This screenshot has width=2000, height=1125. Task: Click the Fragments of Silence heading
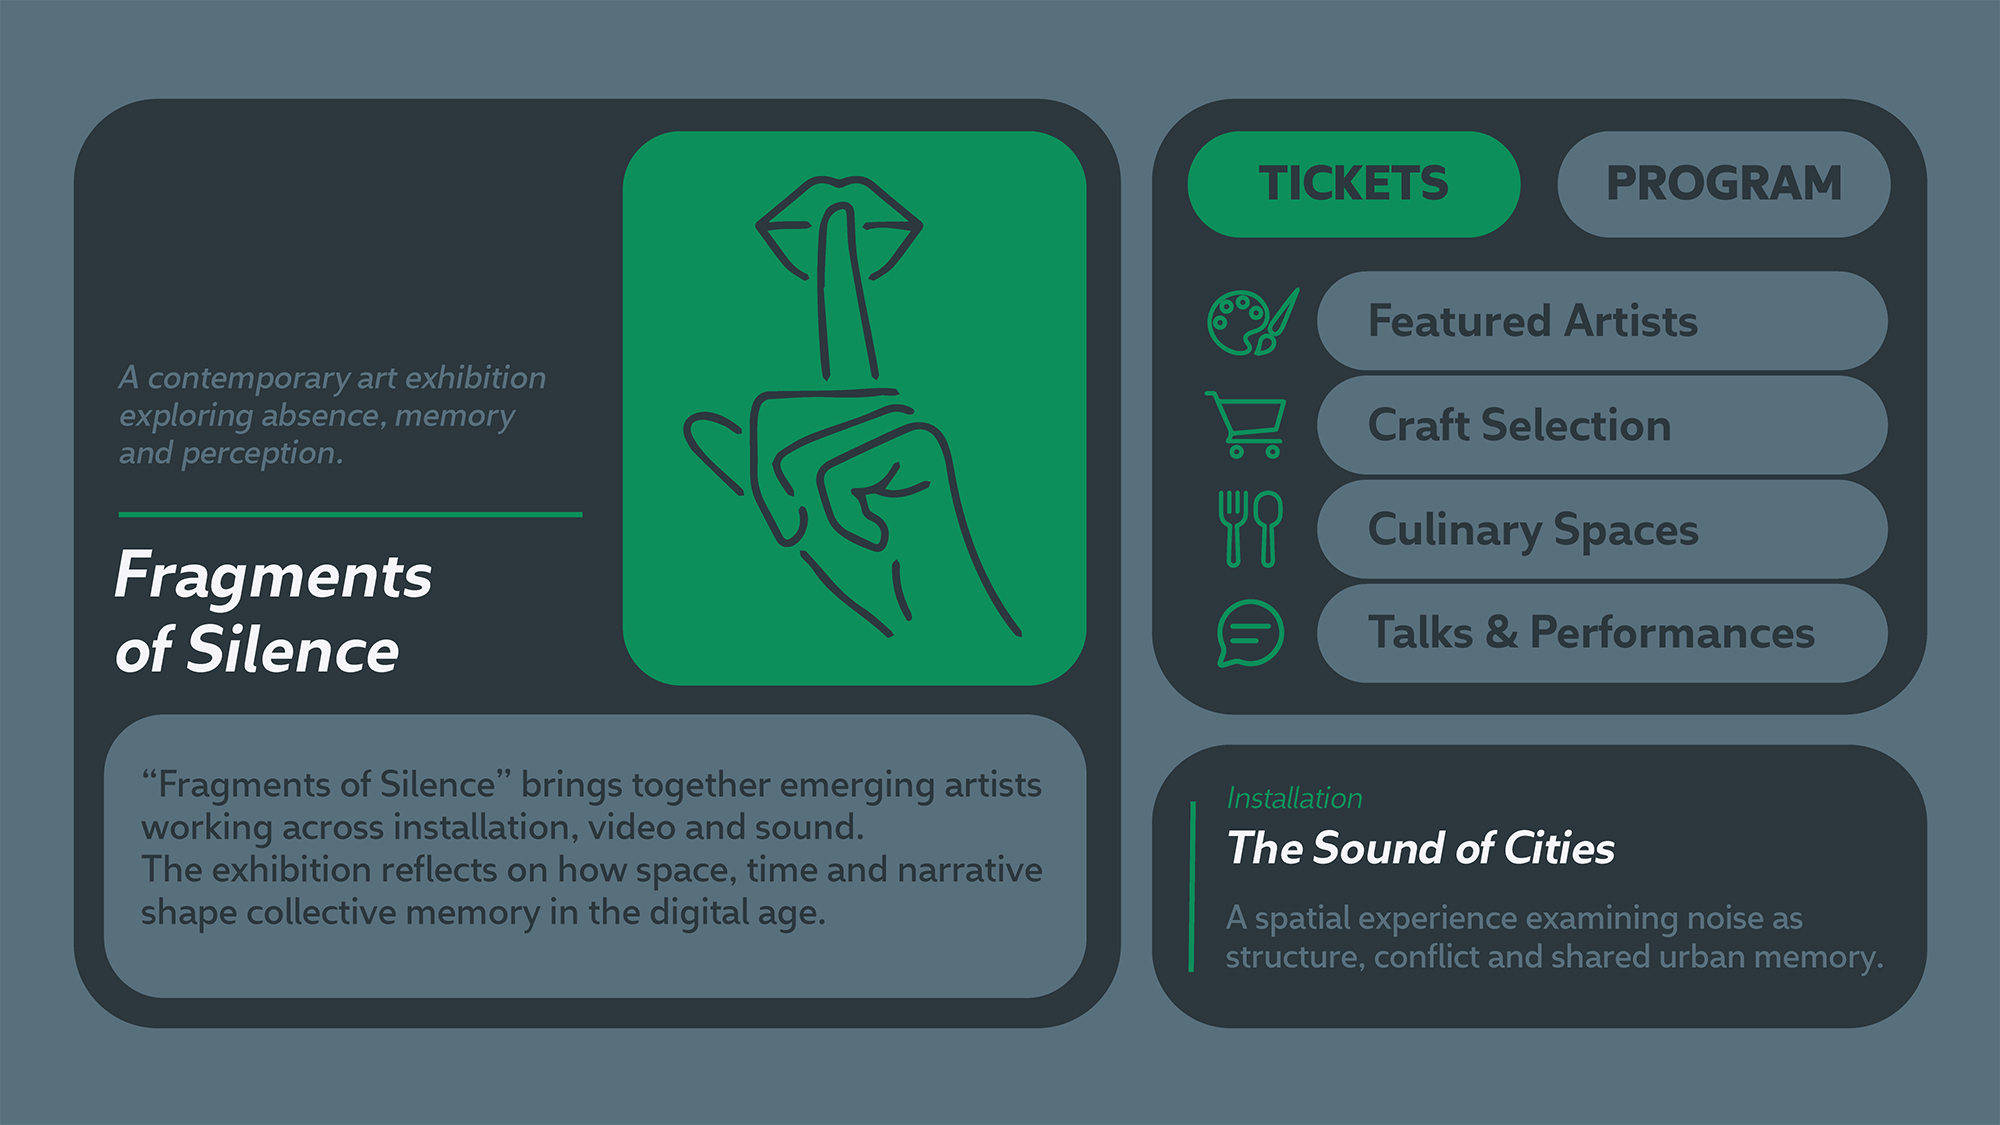pos(273,613)
